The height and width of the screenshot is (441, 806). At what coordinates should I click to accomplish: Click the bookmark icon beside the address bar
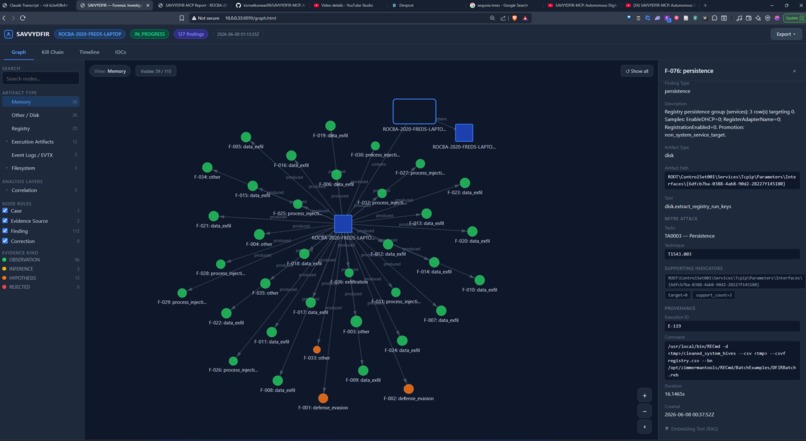coord(181,18)
